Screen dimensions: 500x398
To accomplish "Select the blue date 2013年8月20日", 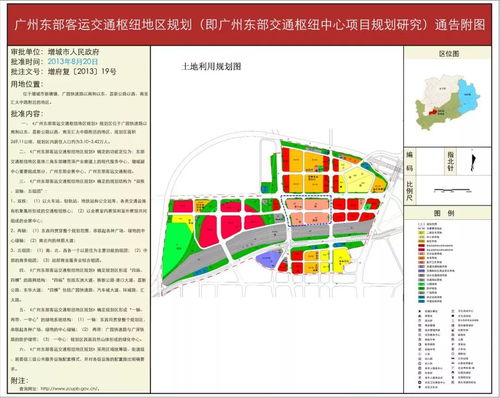I will 73,62.
